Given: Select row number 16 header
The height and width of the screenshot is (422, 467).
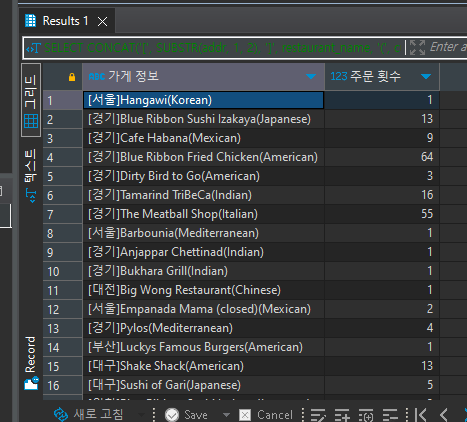Looking at the screenshot, I should point(62,385).
